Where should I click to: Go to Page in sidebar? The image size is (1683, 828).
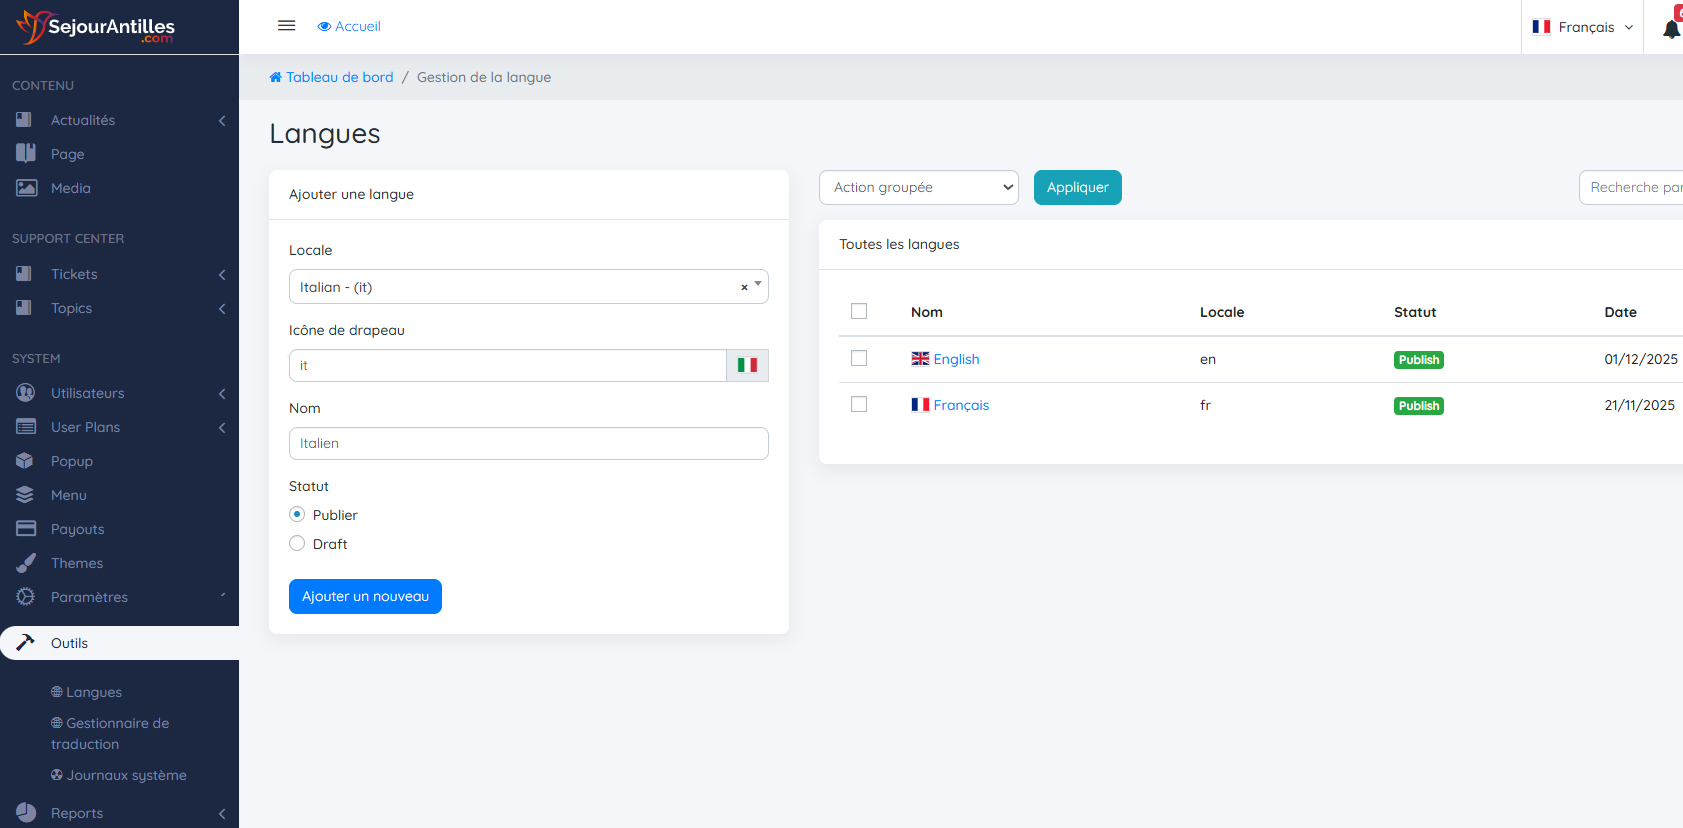tap(67, 154)
